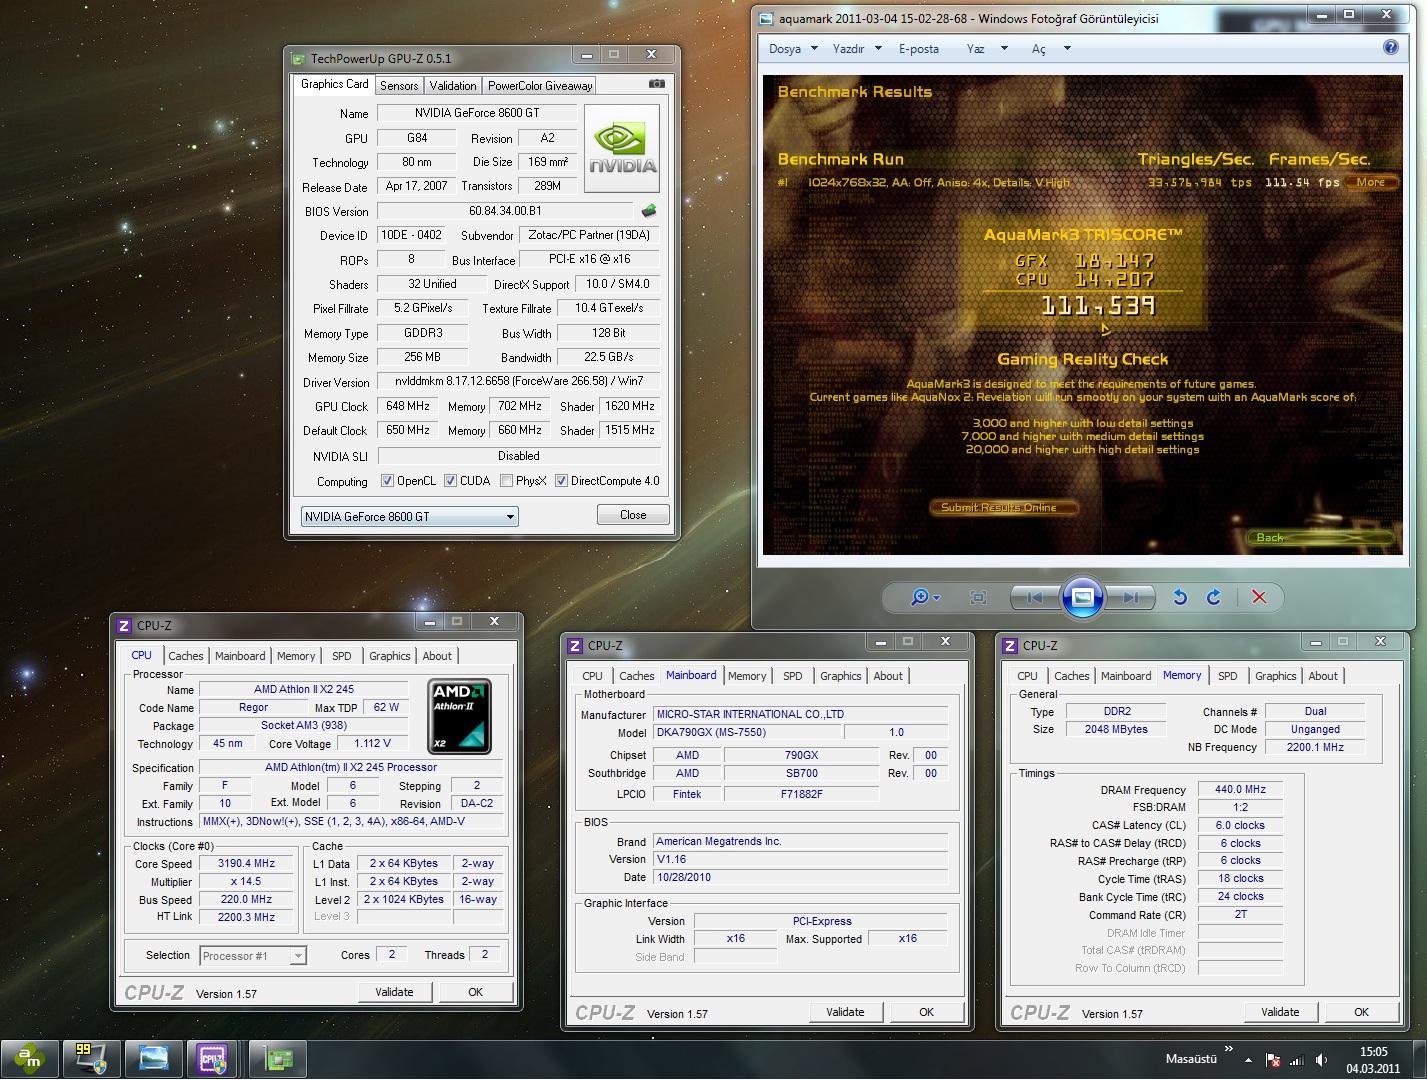Screen dimensions: 1427x1080
Task: Click the volume speaker tray icon
Action: point(1323,1061)
